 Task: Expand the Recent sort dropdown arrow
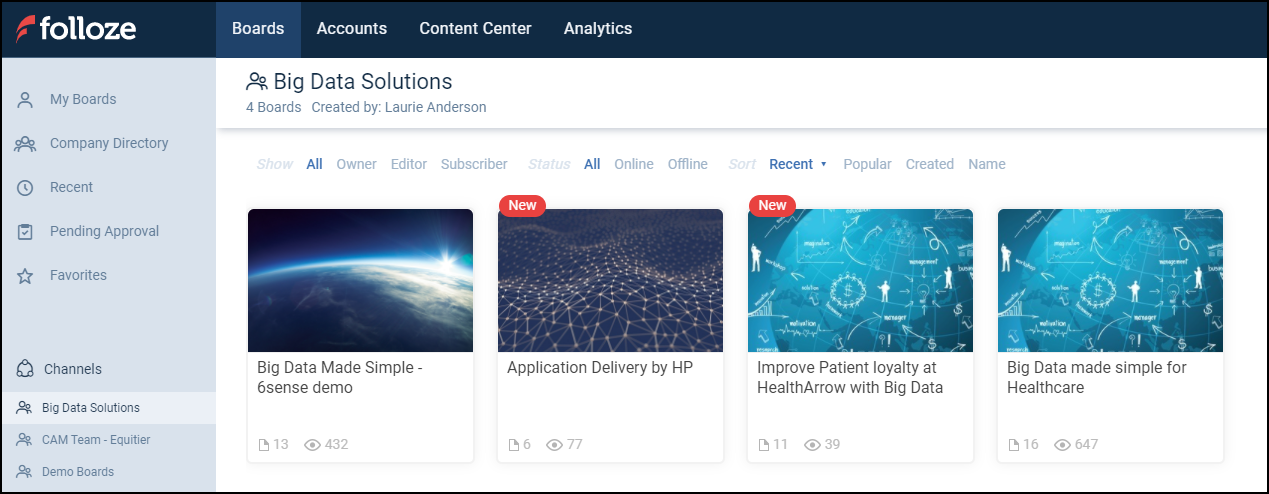tap(823, 165)
